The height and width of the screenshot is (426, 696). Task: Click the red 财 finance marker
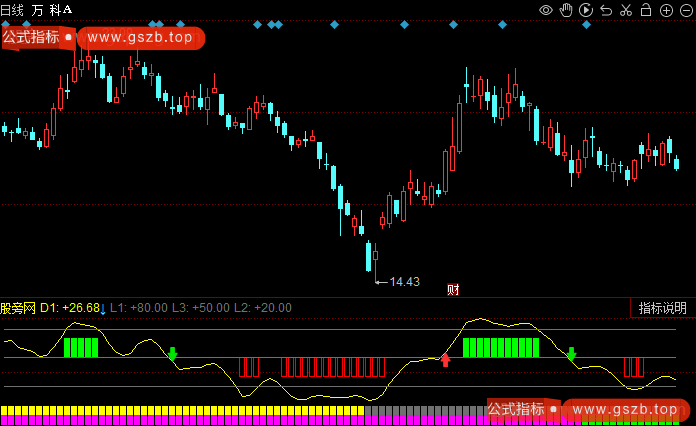point(453,290)
